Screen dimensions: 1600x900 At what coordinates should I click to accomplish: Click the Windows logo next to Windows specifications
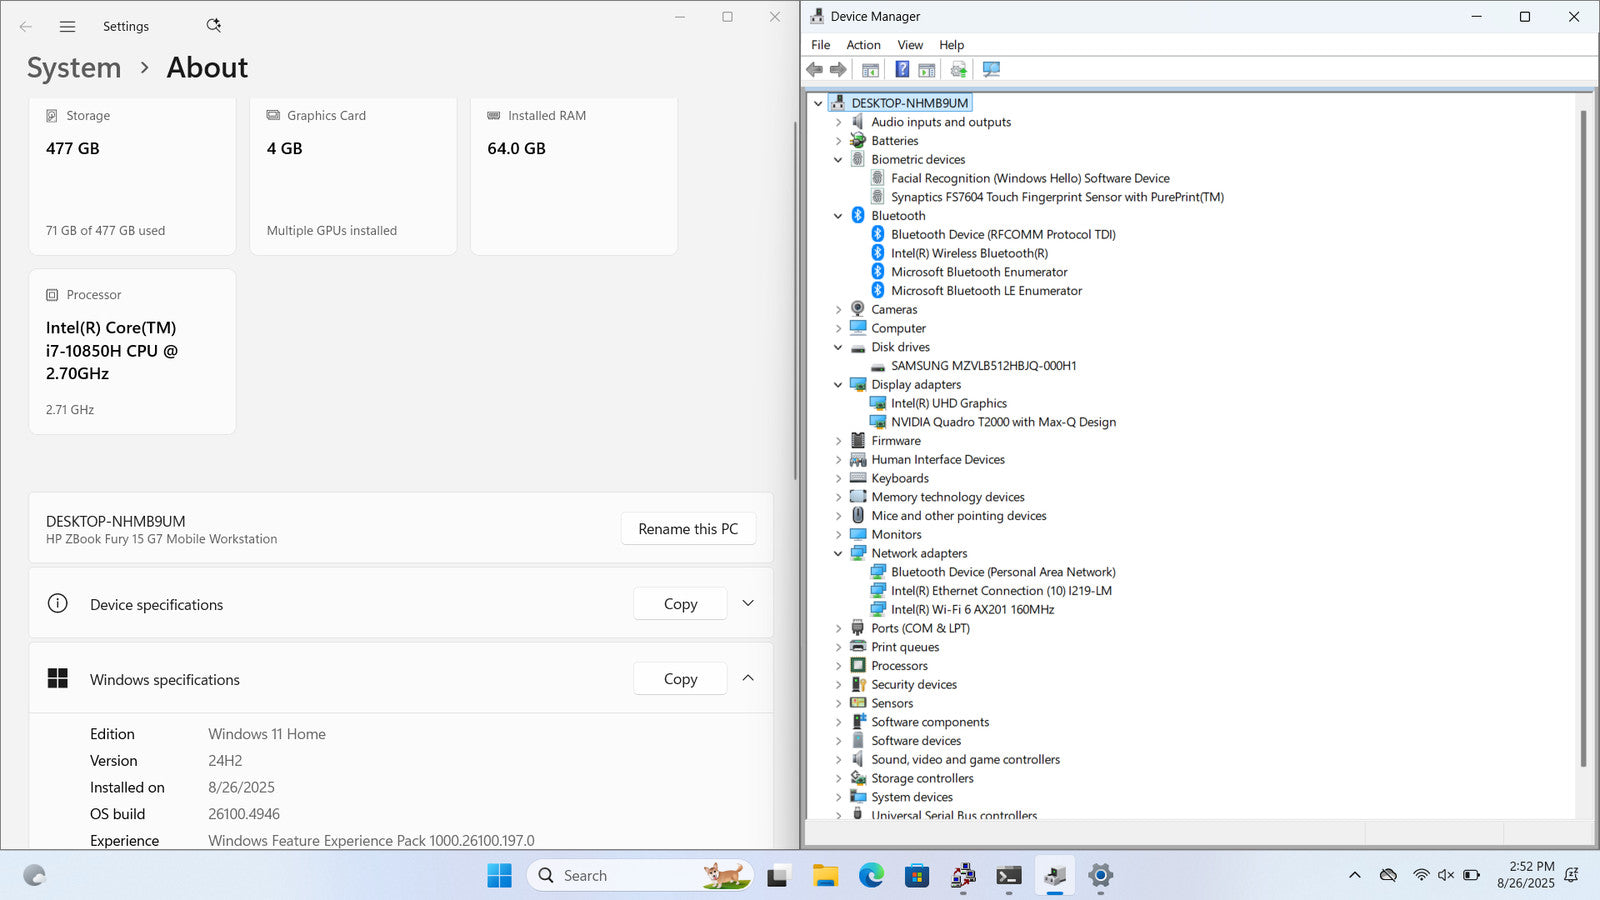(x=58, y=678)
